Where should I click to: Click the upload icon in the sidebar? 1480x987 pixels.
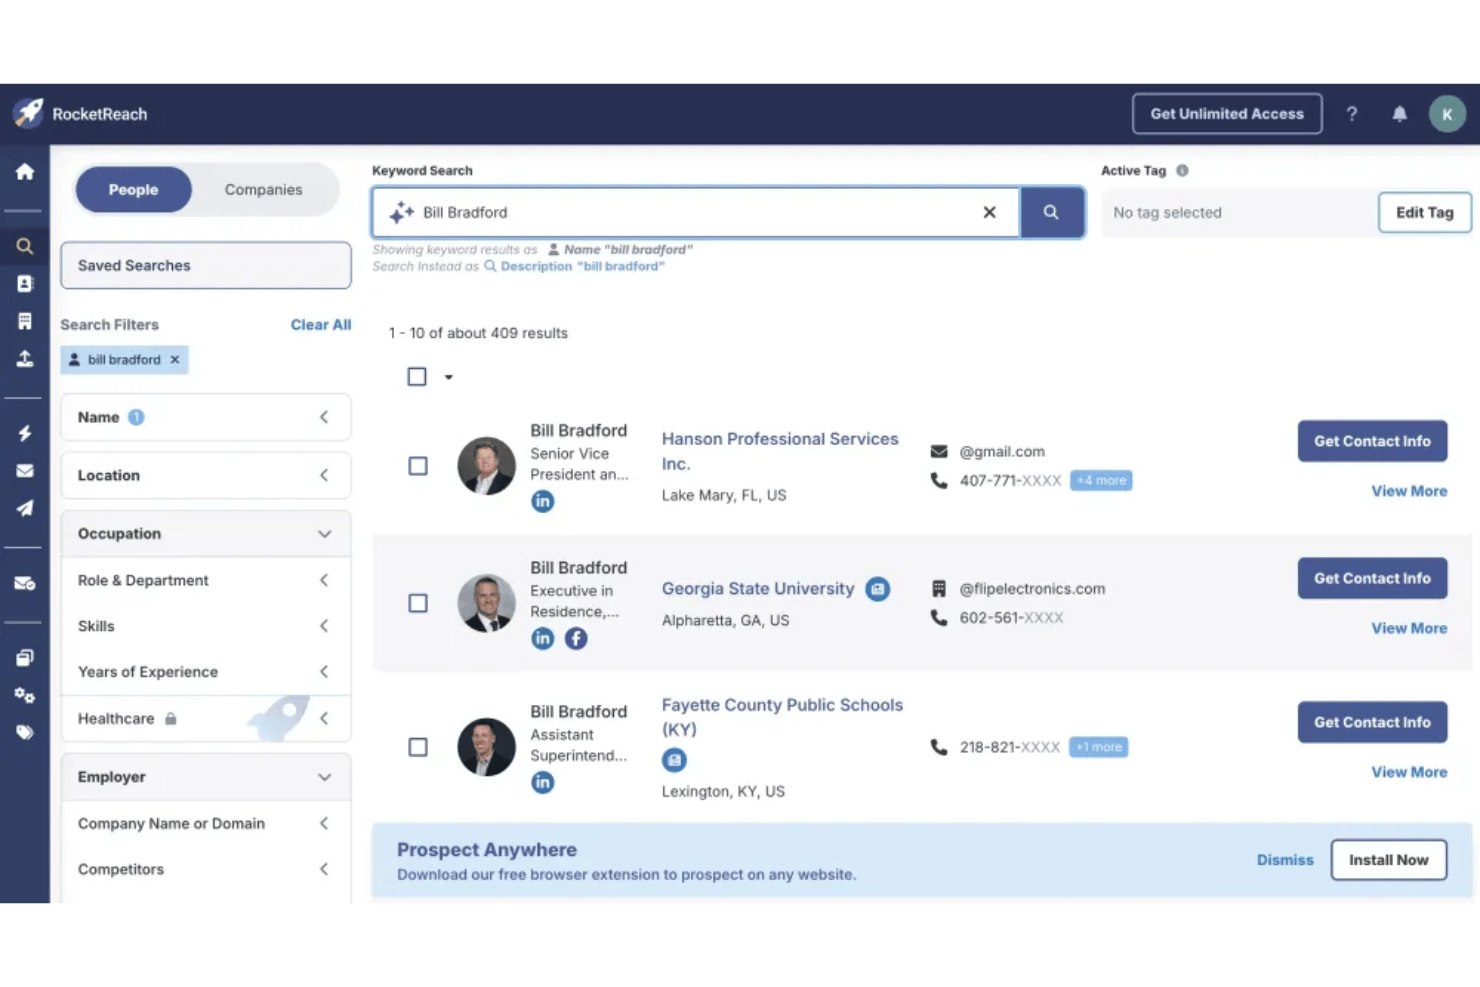click(x=25, y=358)
